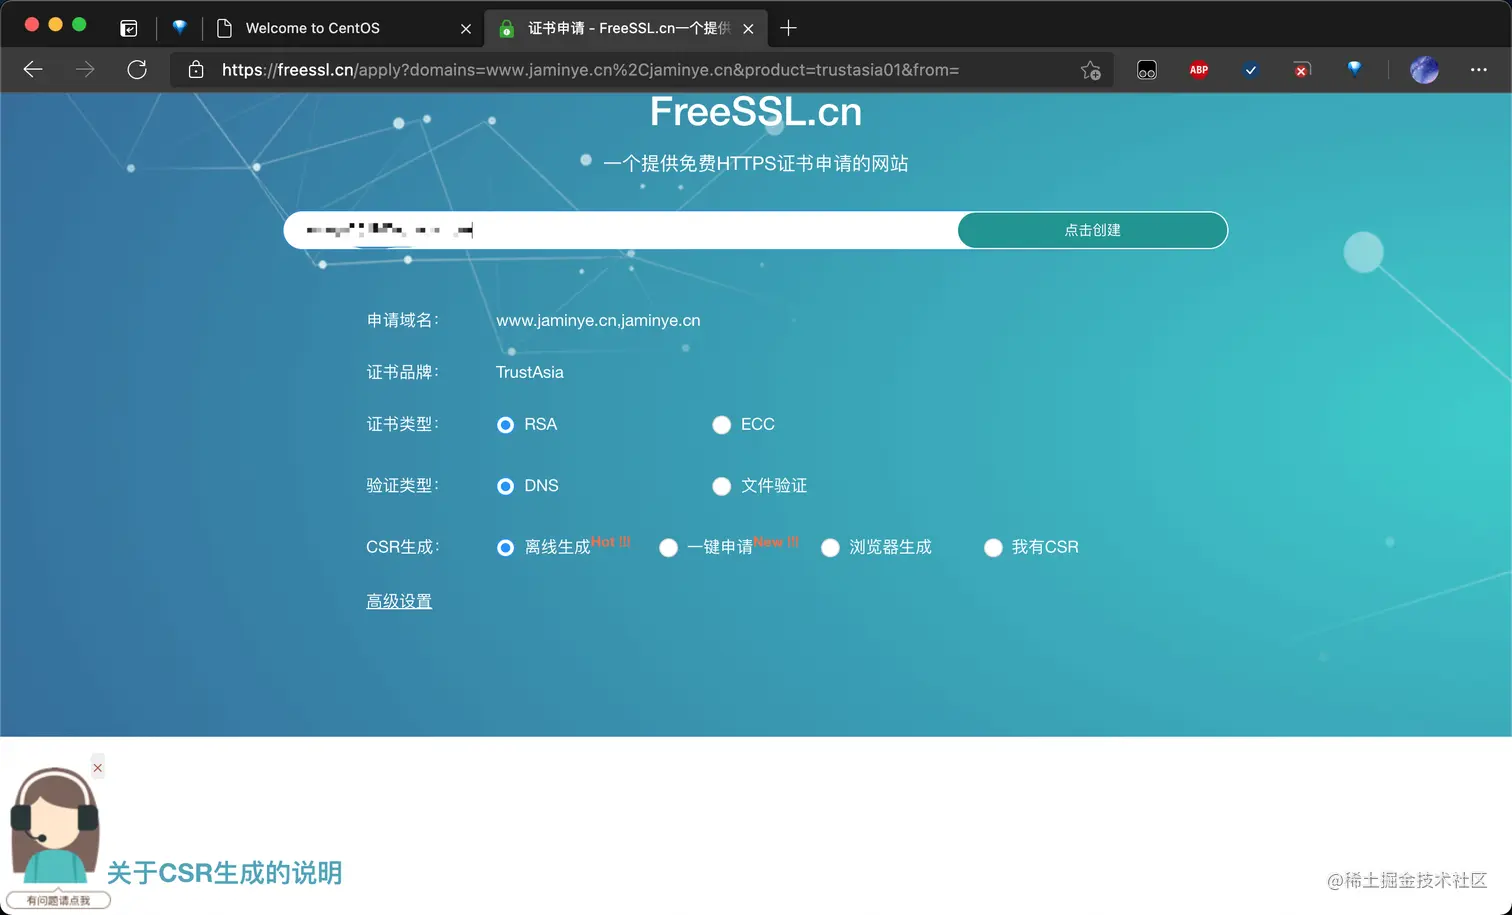Close the FreeSSL.cn certificate tab
This screenshot has height=915, width=1512.
748,29
